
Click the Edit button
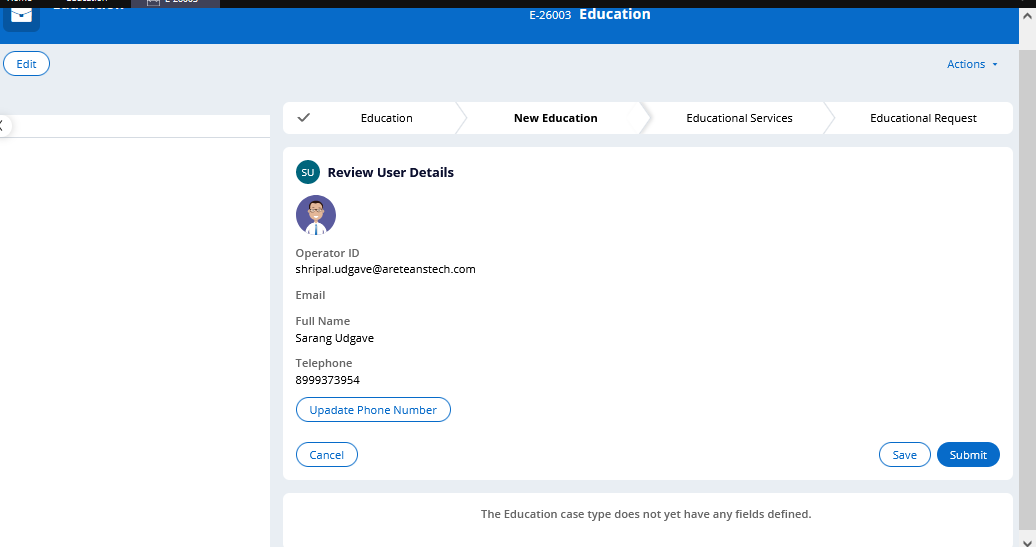(x=26, y=64)
